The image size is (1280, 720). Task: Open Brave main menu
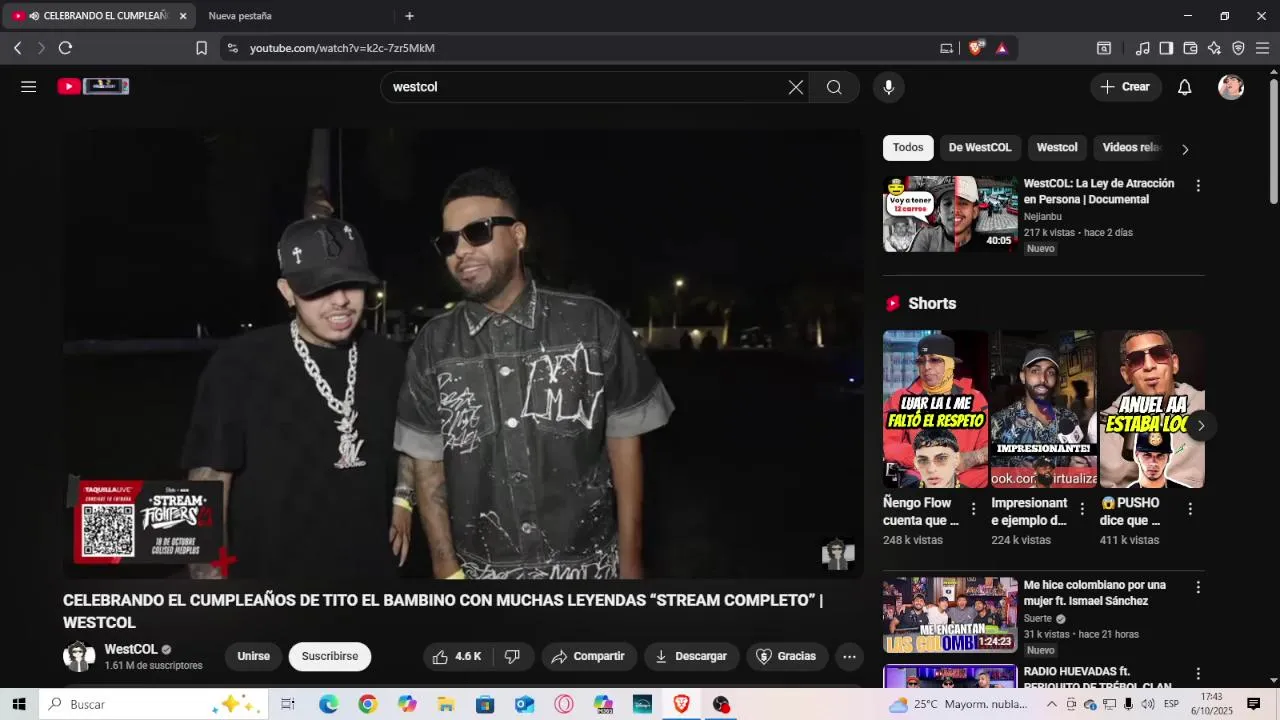tap(1262, 48)
